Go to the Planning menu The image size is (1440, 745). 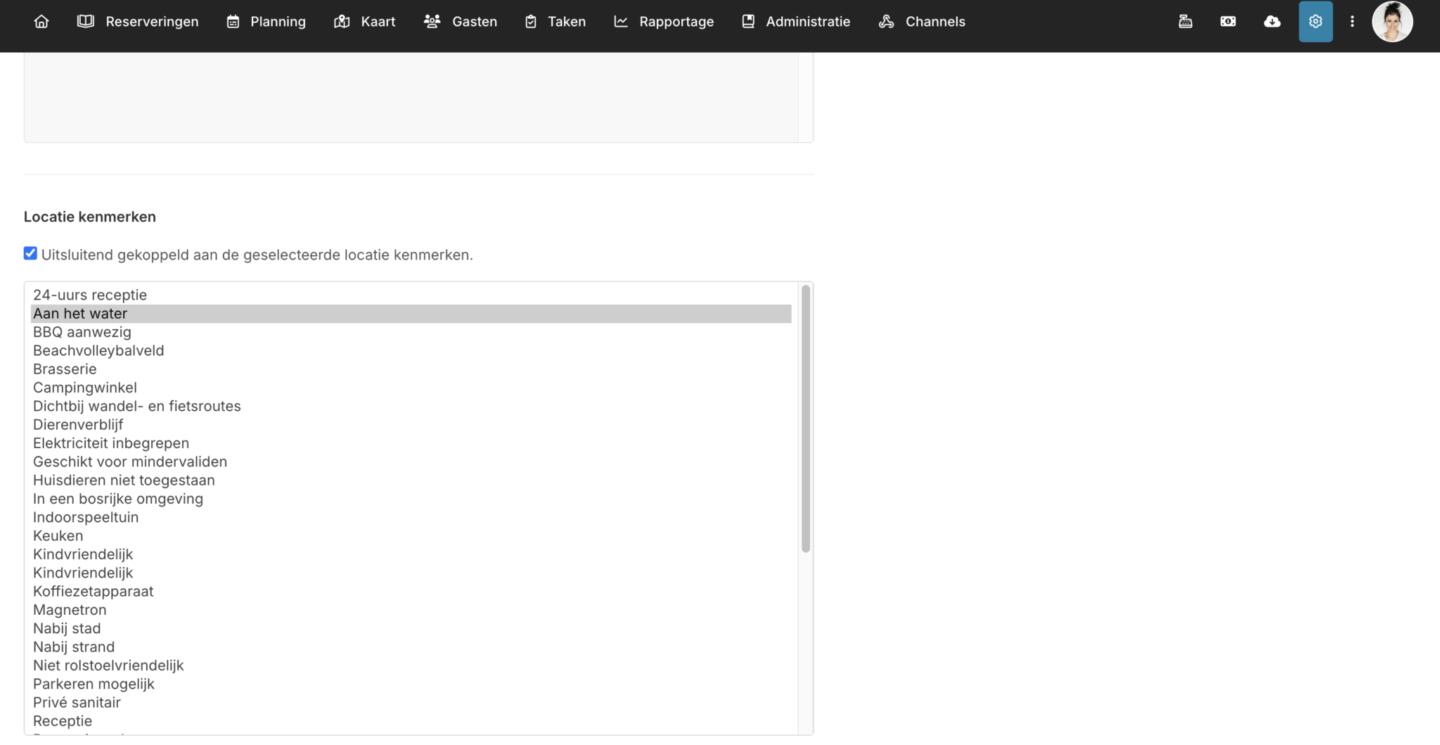(x=266, y=21)
